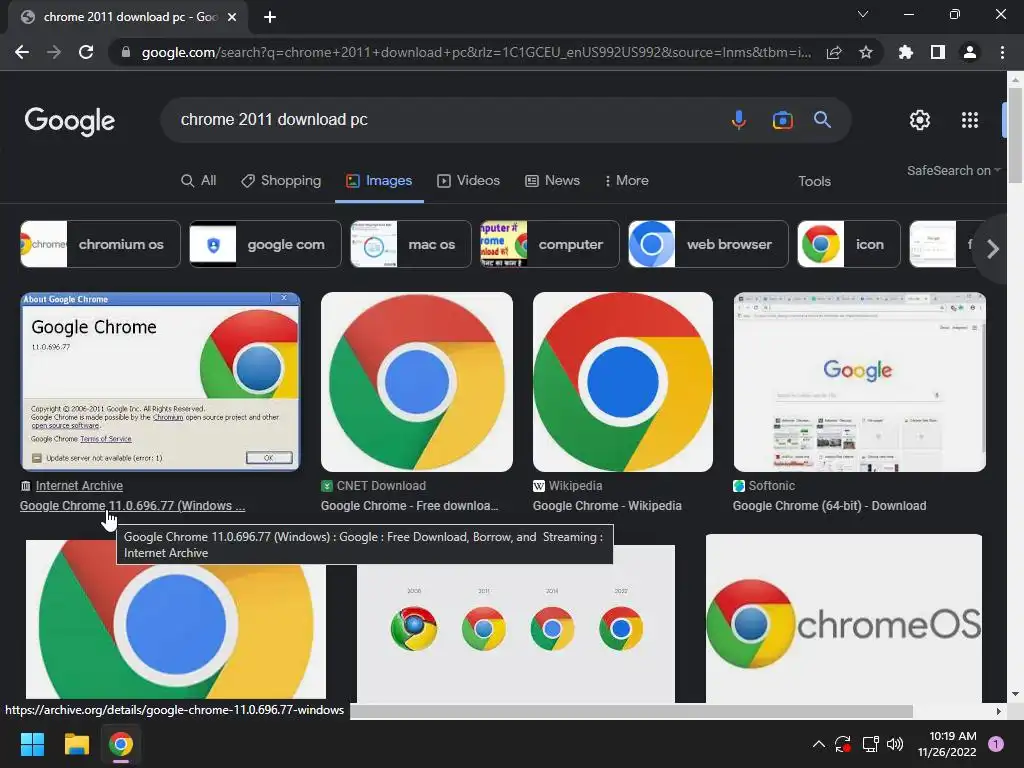1024x768 pixels.
Task: Filter by the icon chip
Action: [849, 244]
